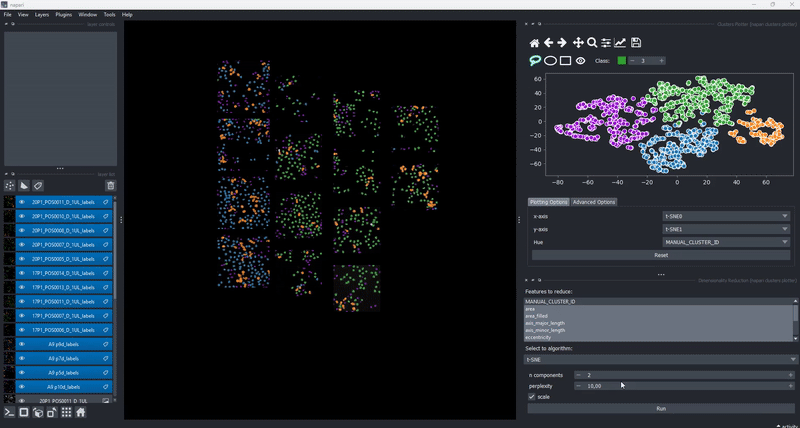Increase perplexity with plus button
This screenshot has width=800, height=428.
pyautogui.click(x=791, y=386)
